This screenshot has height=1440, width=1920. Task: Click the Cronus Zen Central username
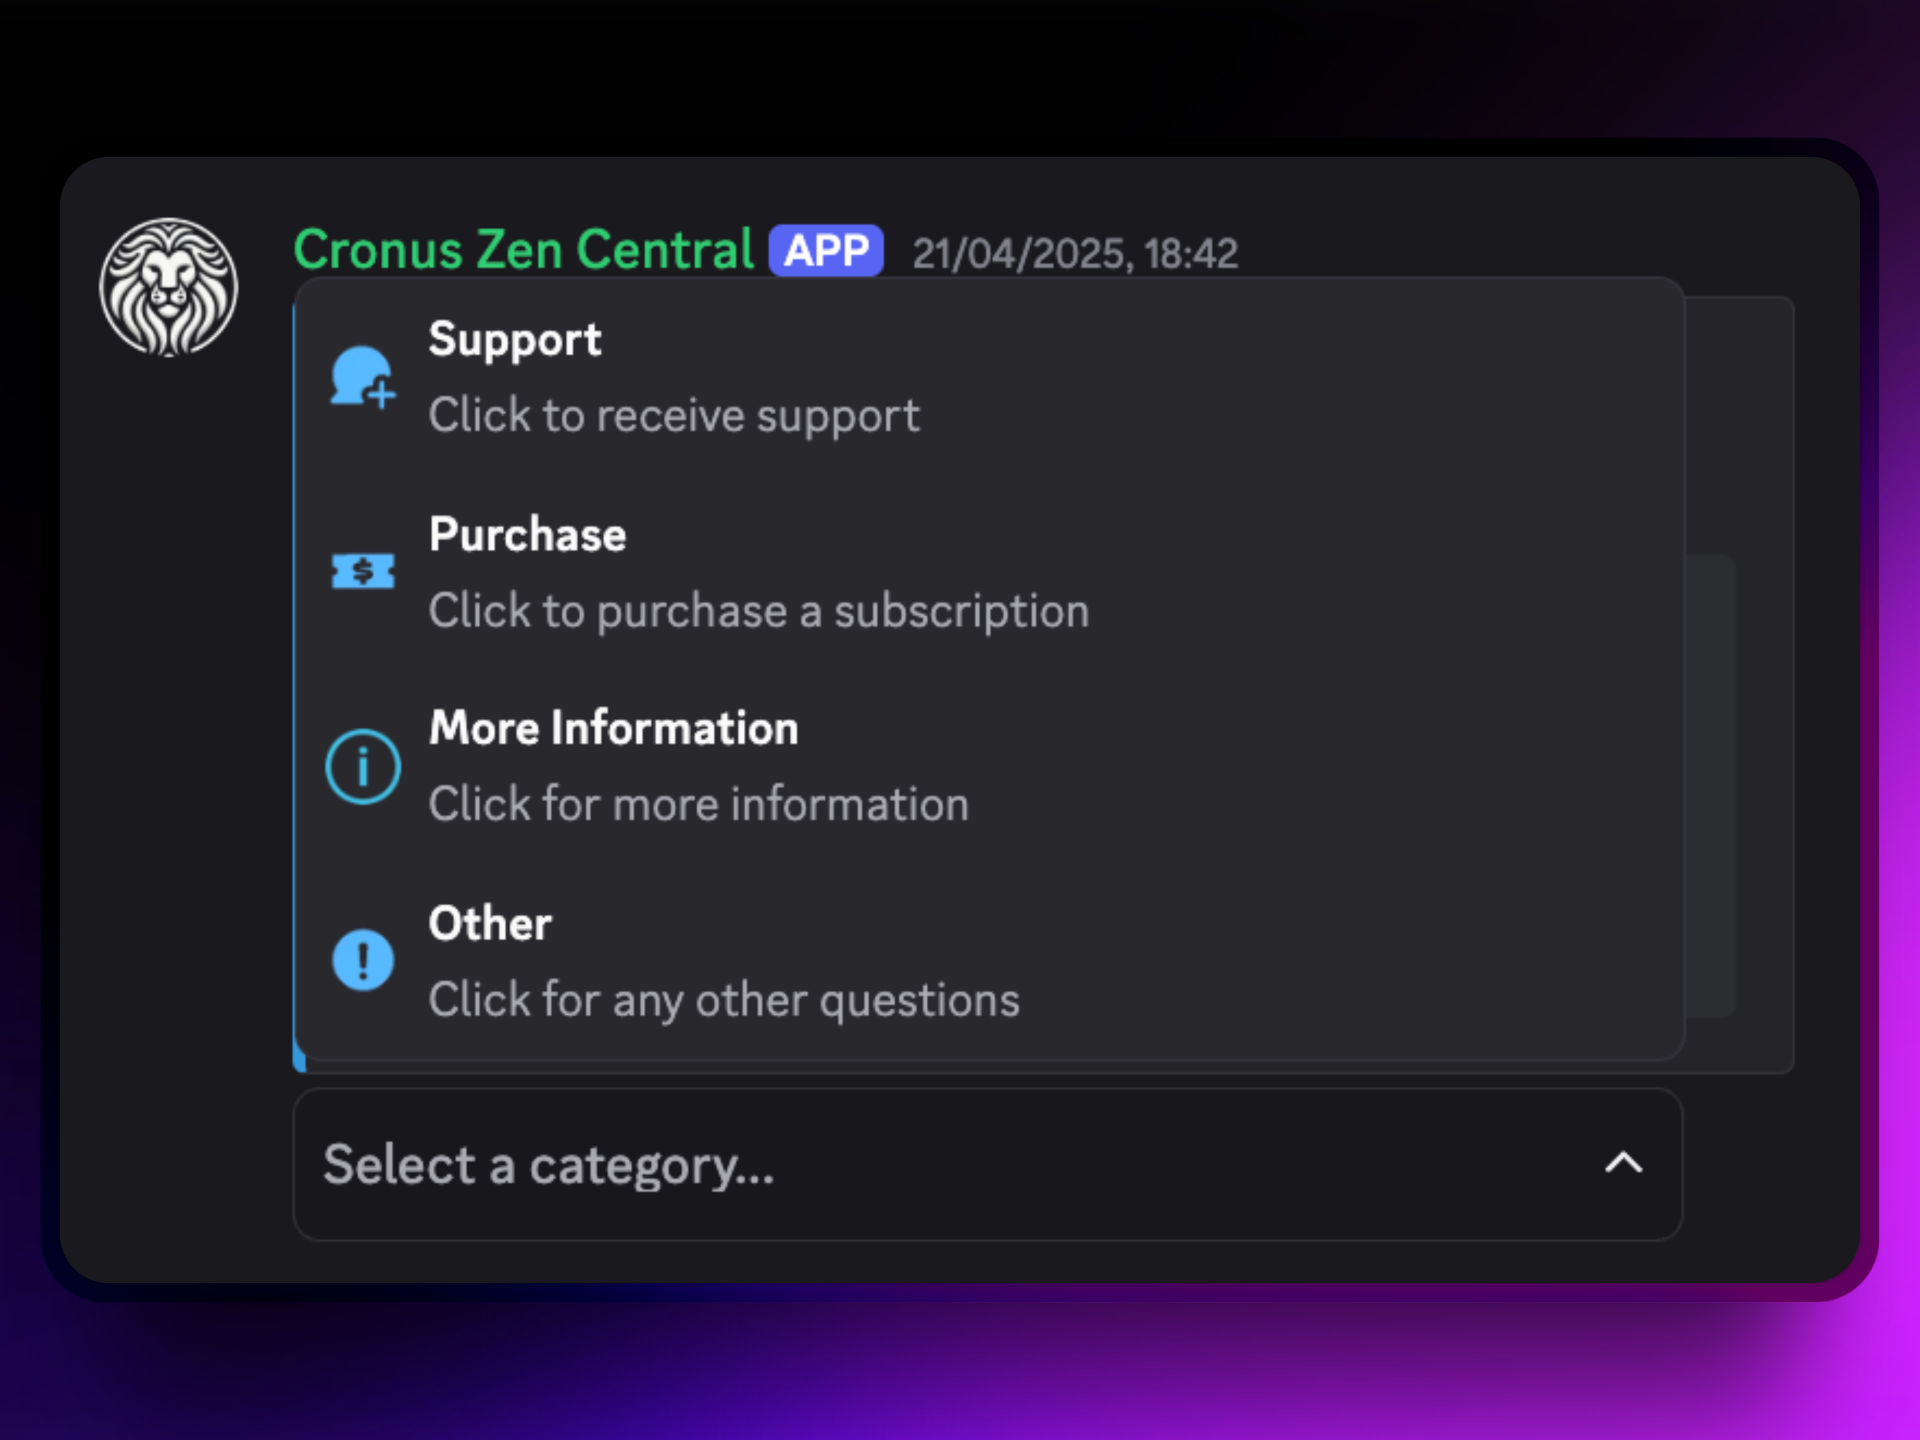[x=524, y=249]
